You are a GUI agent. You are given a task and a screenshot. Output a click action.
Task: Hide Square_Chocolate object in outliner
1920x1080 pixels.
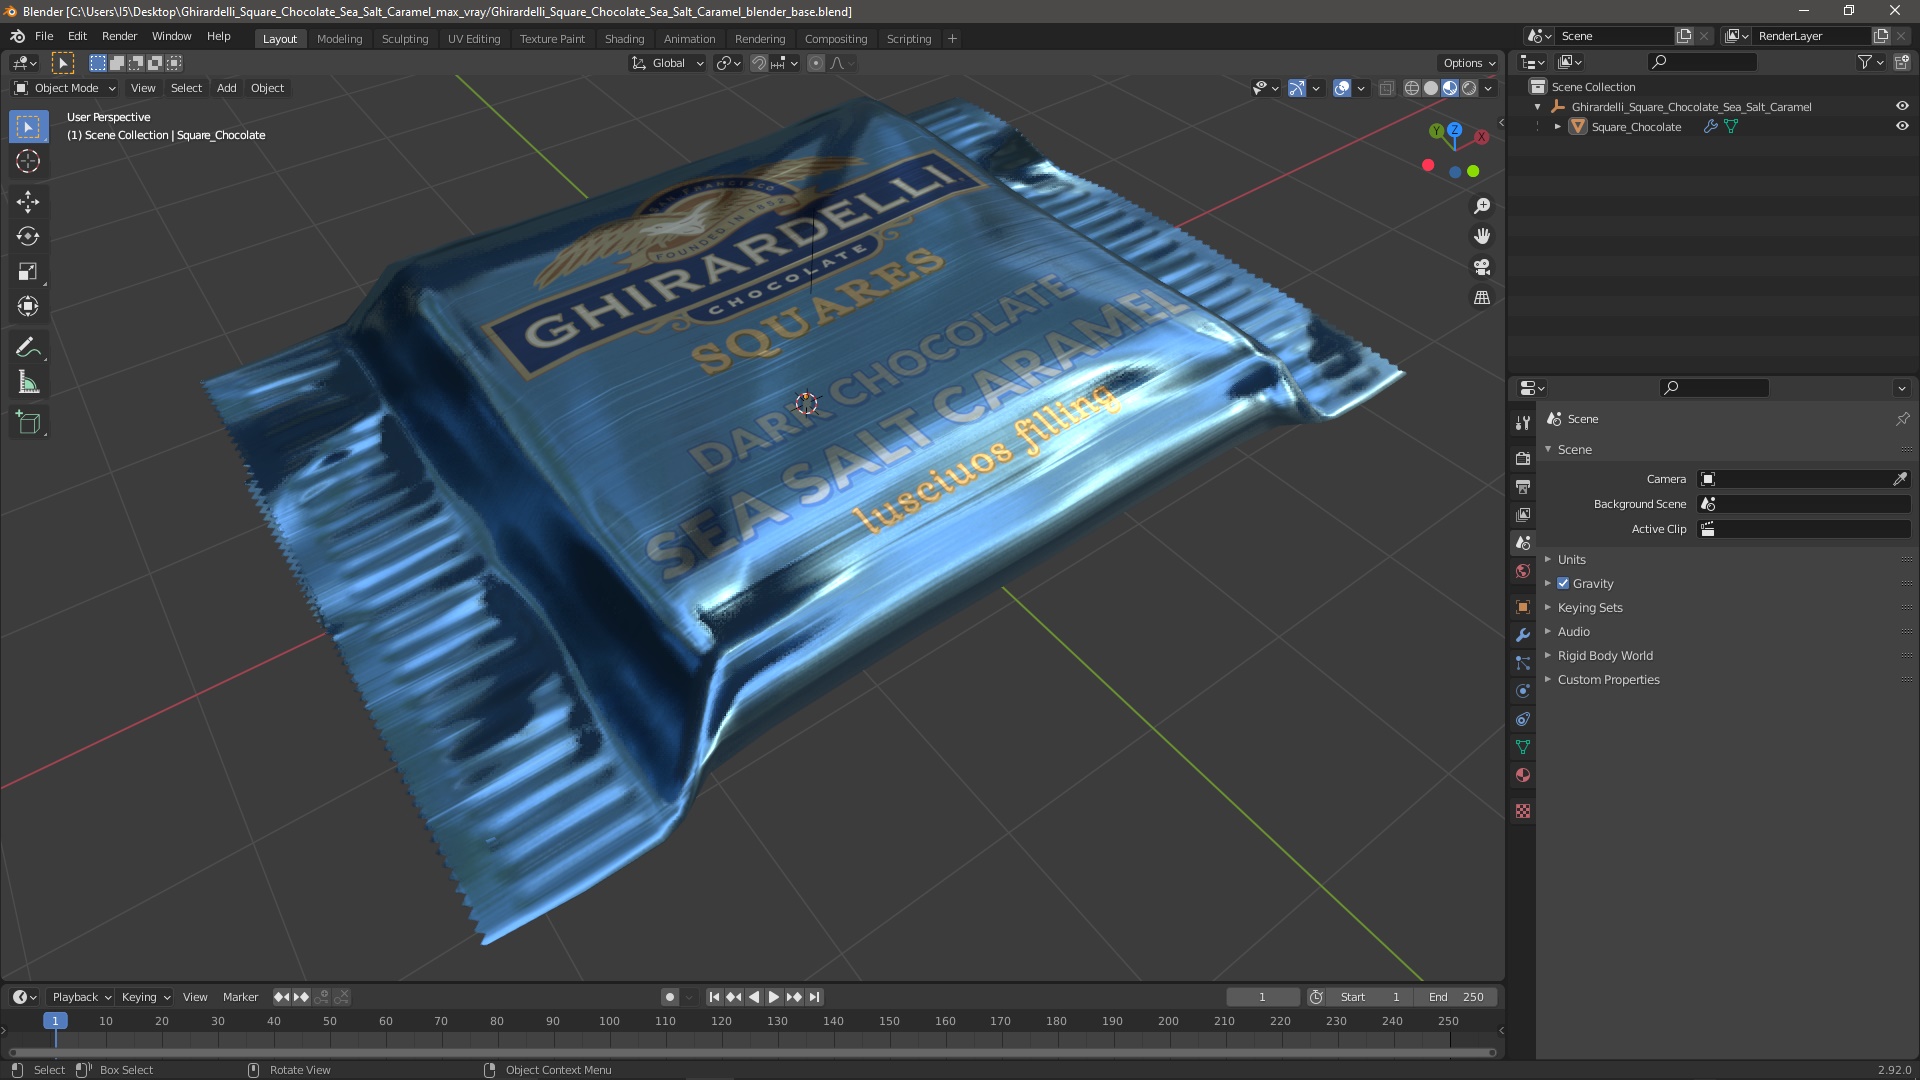click(x=1902, y=127)
